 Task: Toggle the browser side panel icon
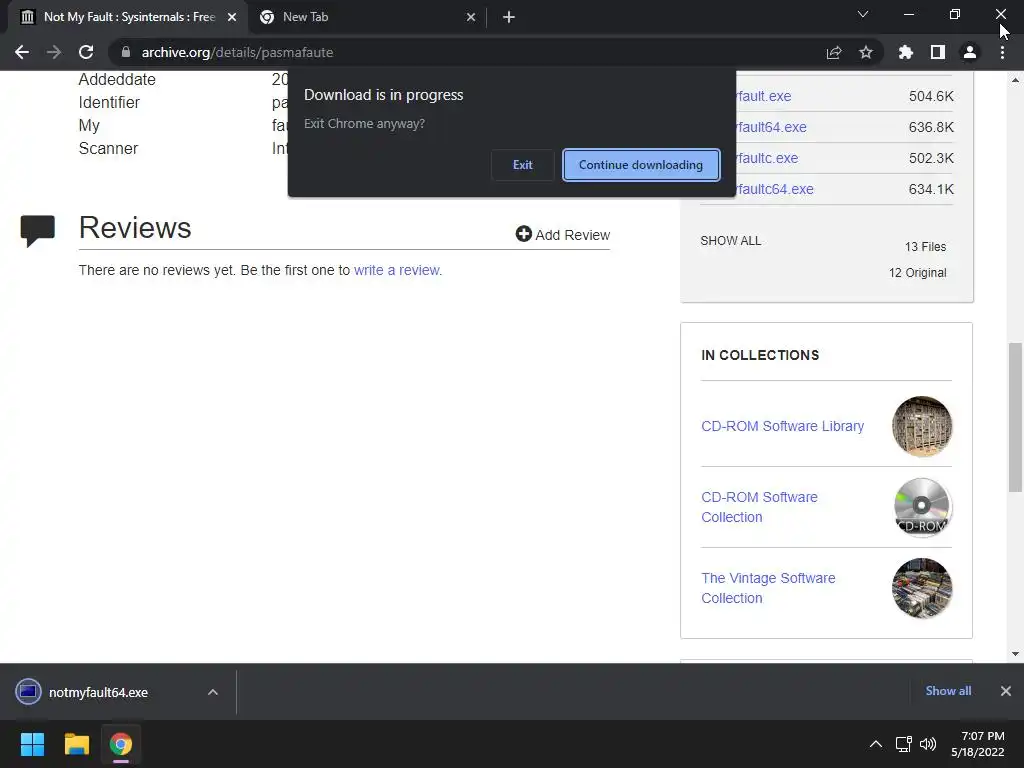tap(938, 52)
